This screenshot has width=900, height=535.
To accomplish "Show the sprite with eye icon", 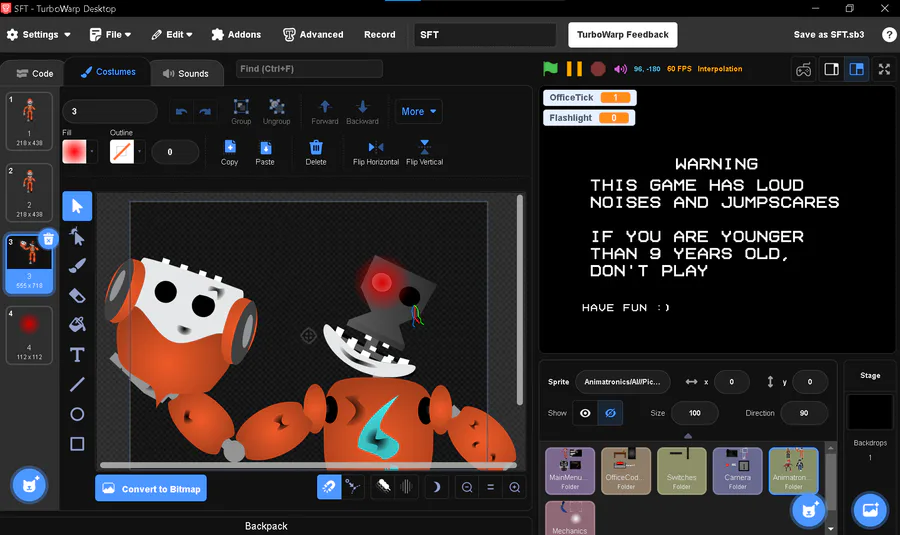I will click(585, 413).
